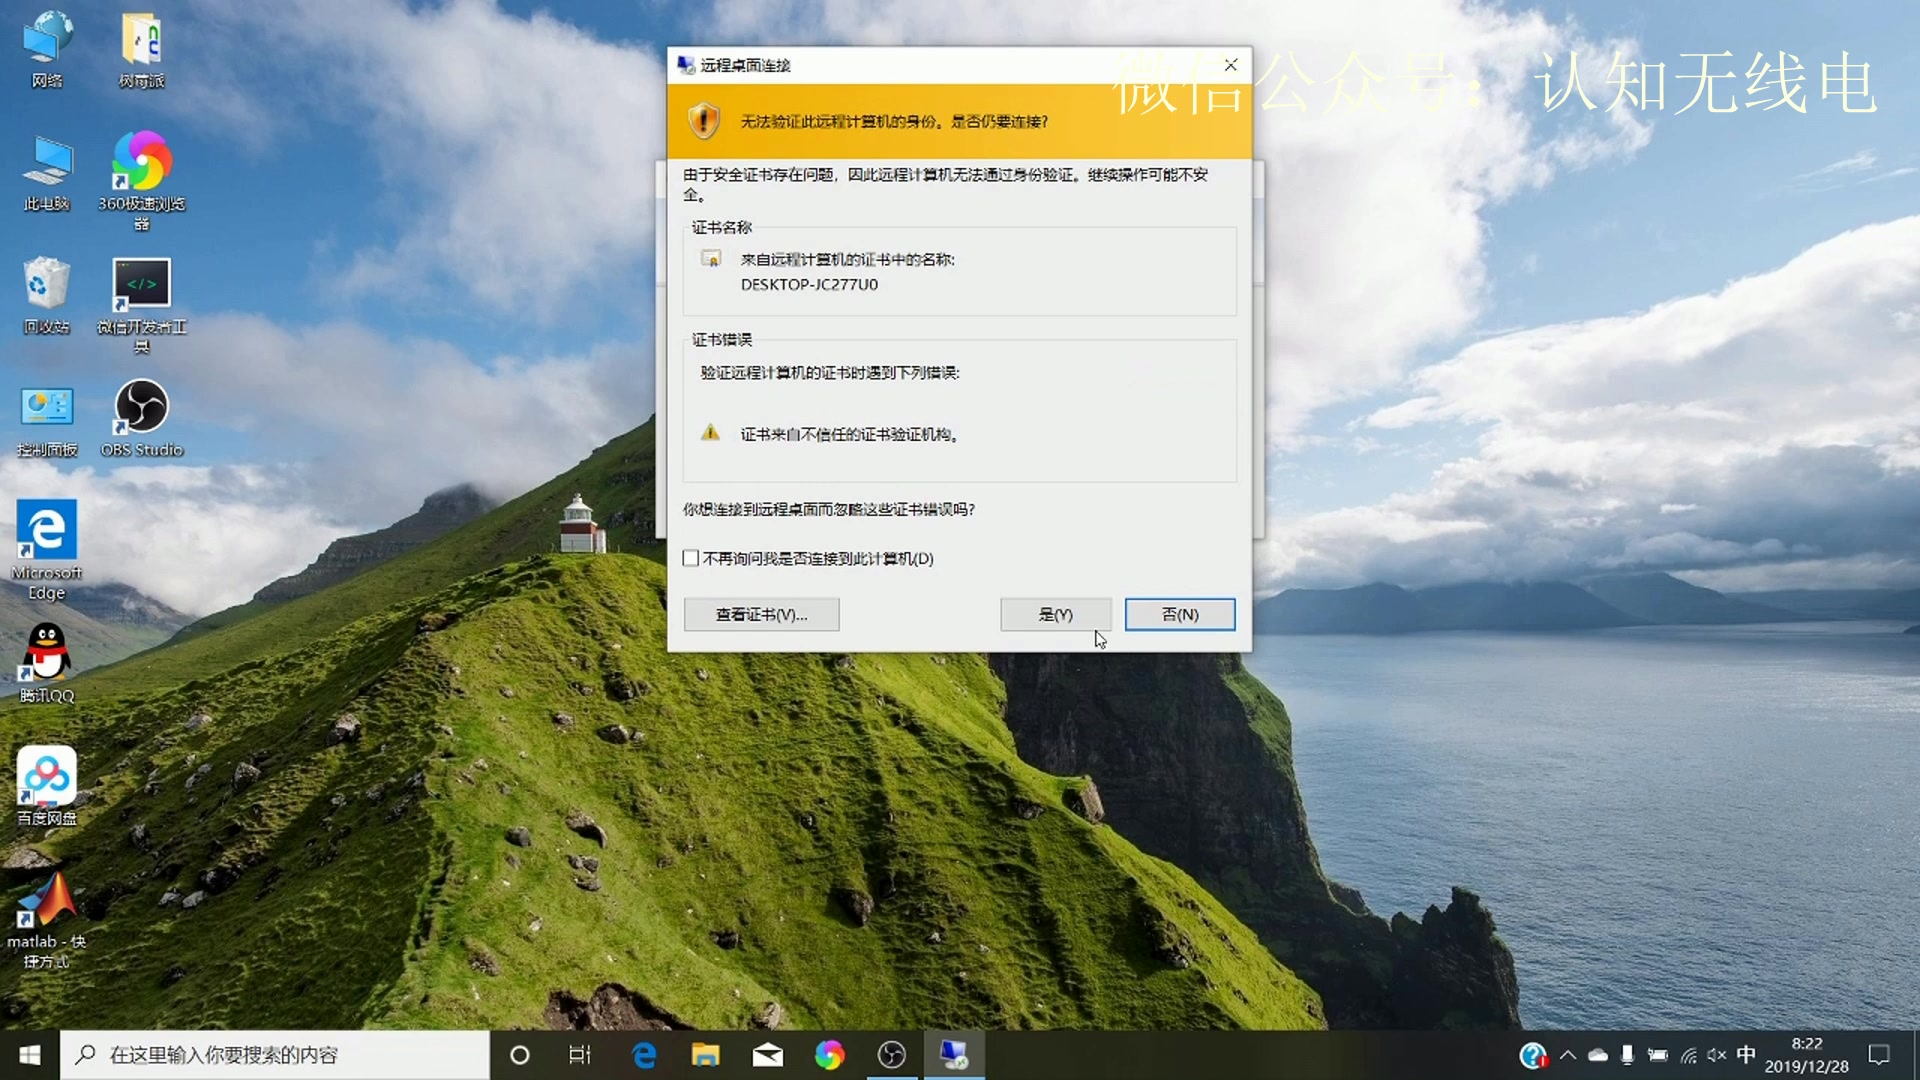Click the No (否) button

pos(1179,614)
